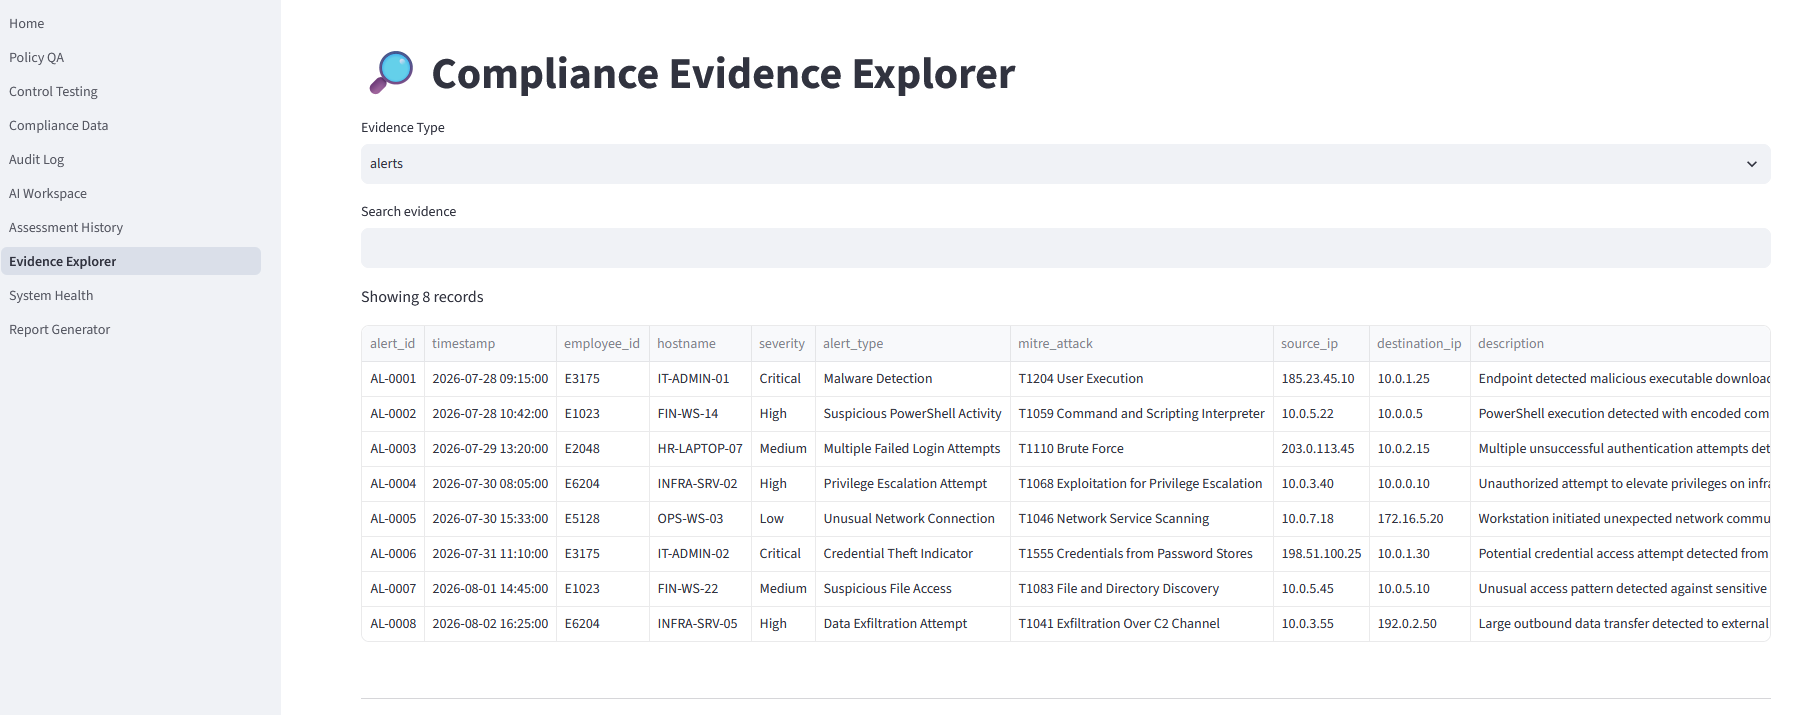1799x715 pixels.
Task: Select cell AL-0004
Action: [393, 484]
